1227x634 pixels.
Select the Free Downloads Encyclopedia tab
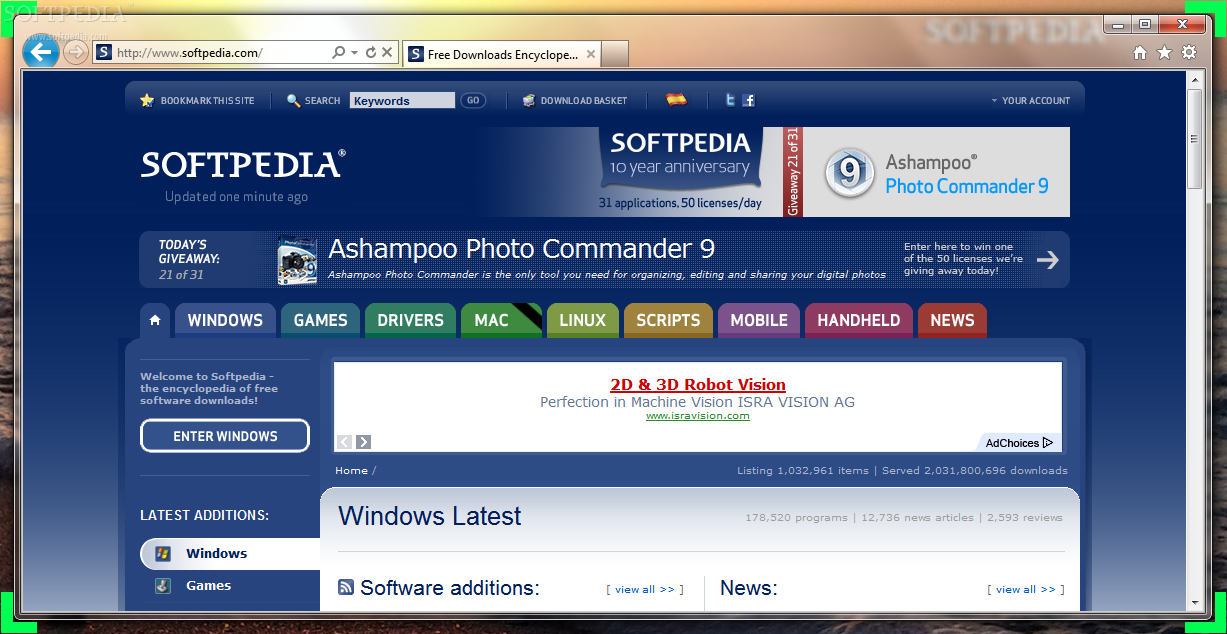tap(501, 55)
